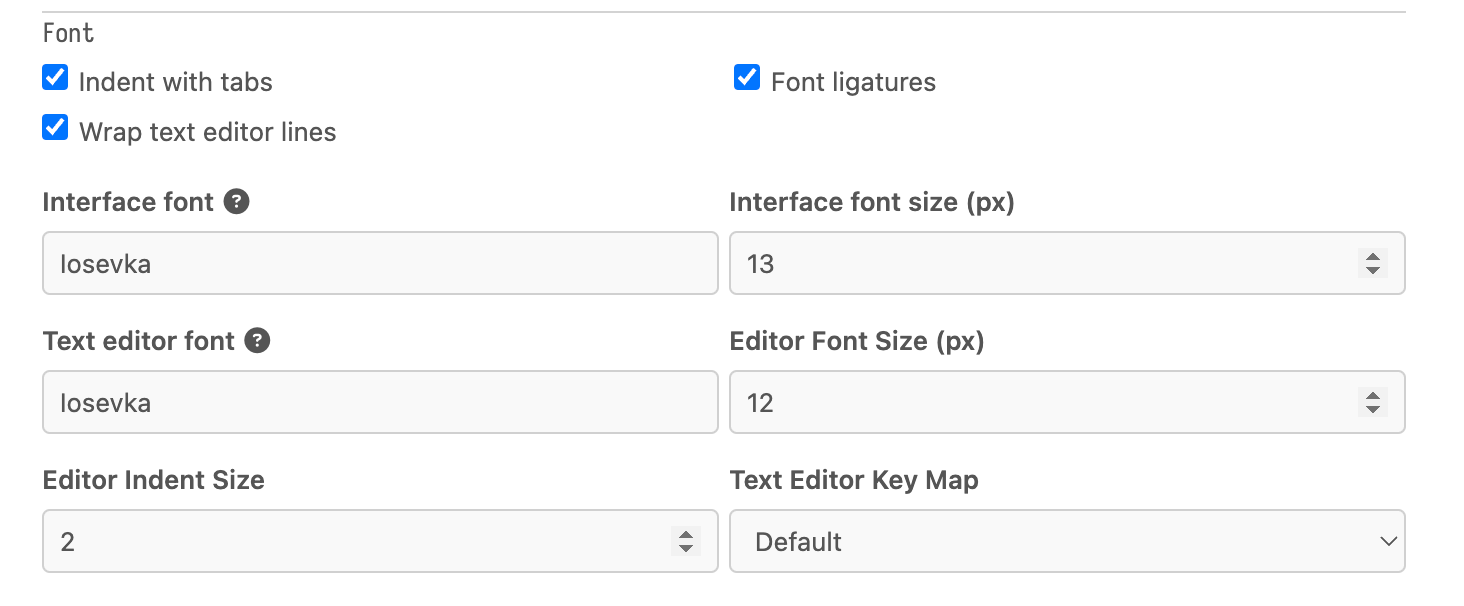Viewport: 1464px width, 606px height.
Task: Disable the Indent with tabs checkbox
Action: [x=55, y=78]
